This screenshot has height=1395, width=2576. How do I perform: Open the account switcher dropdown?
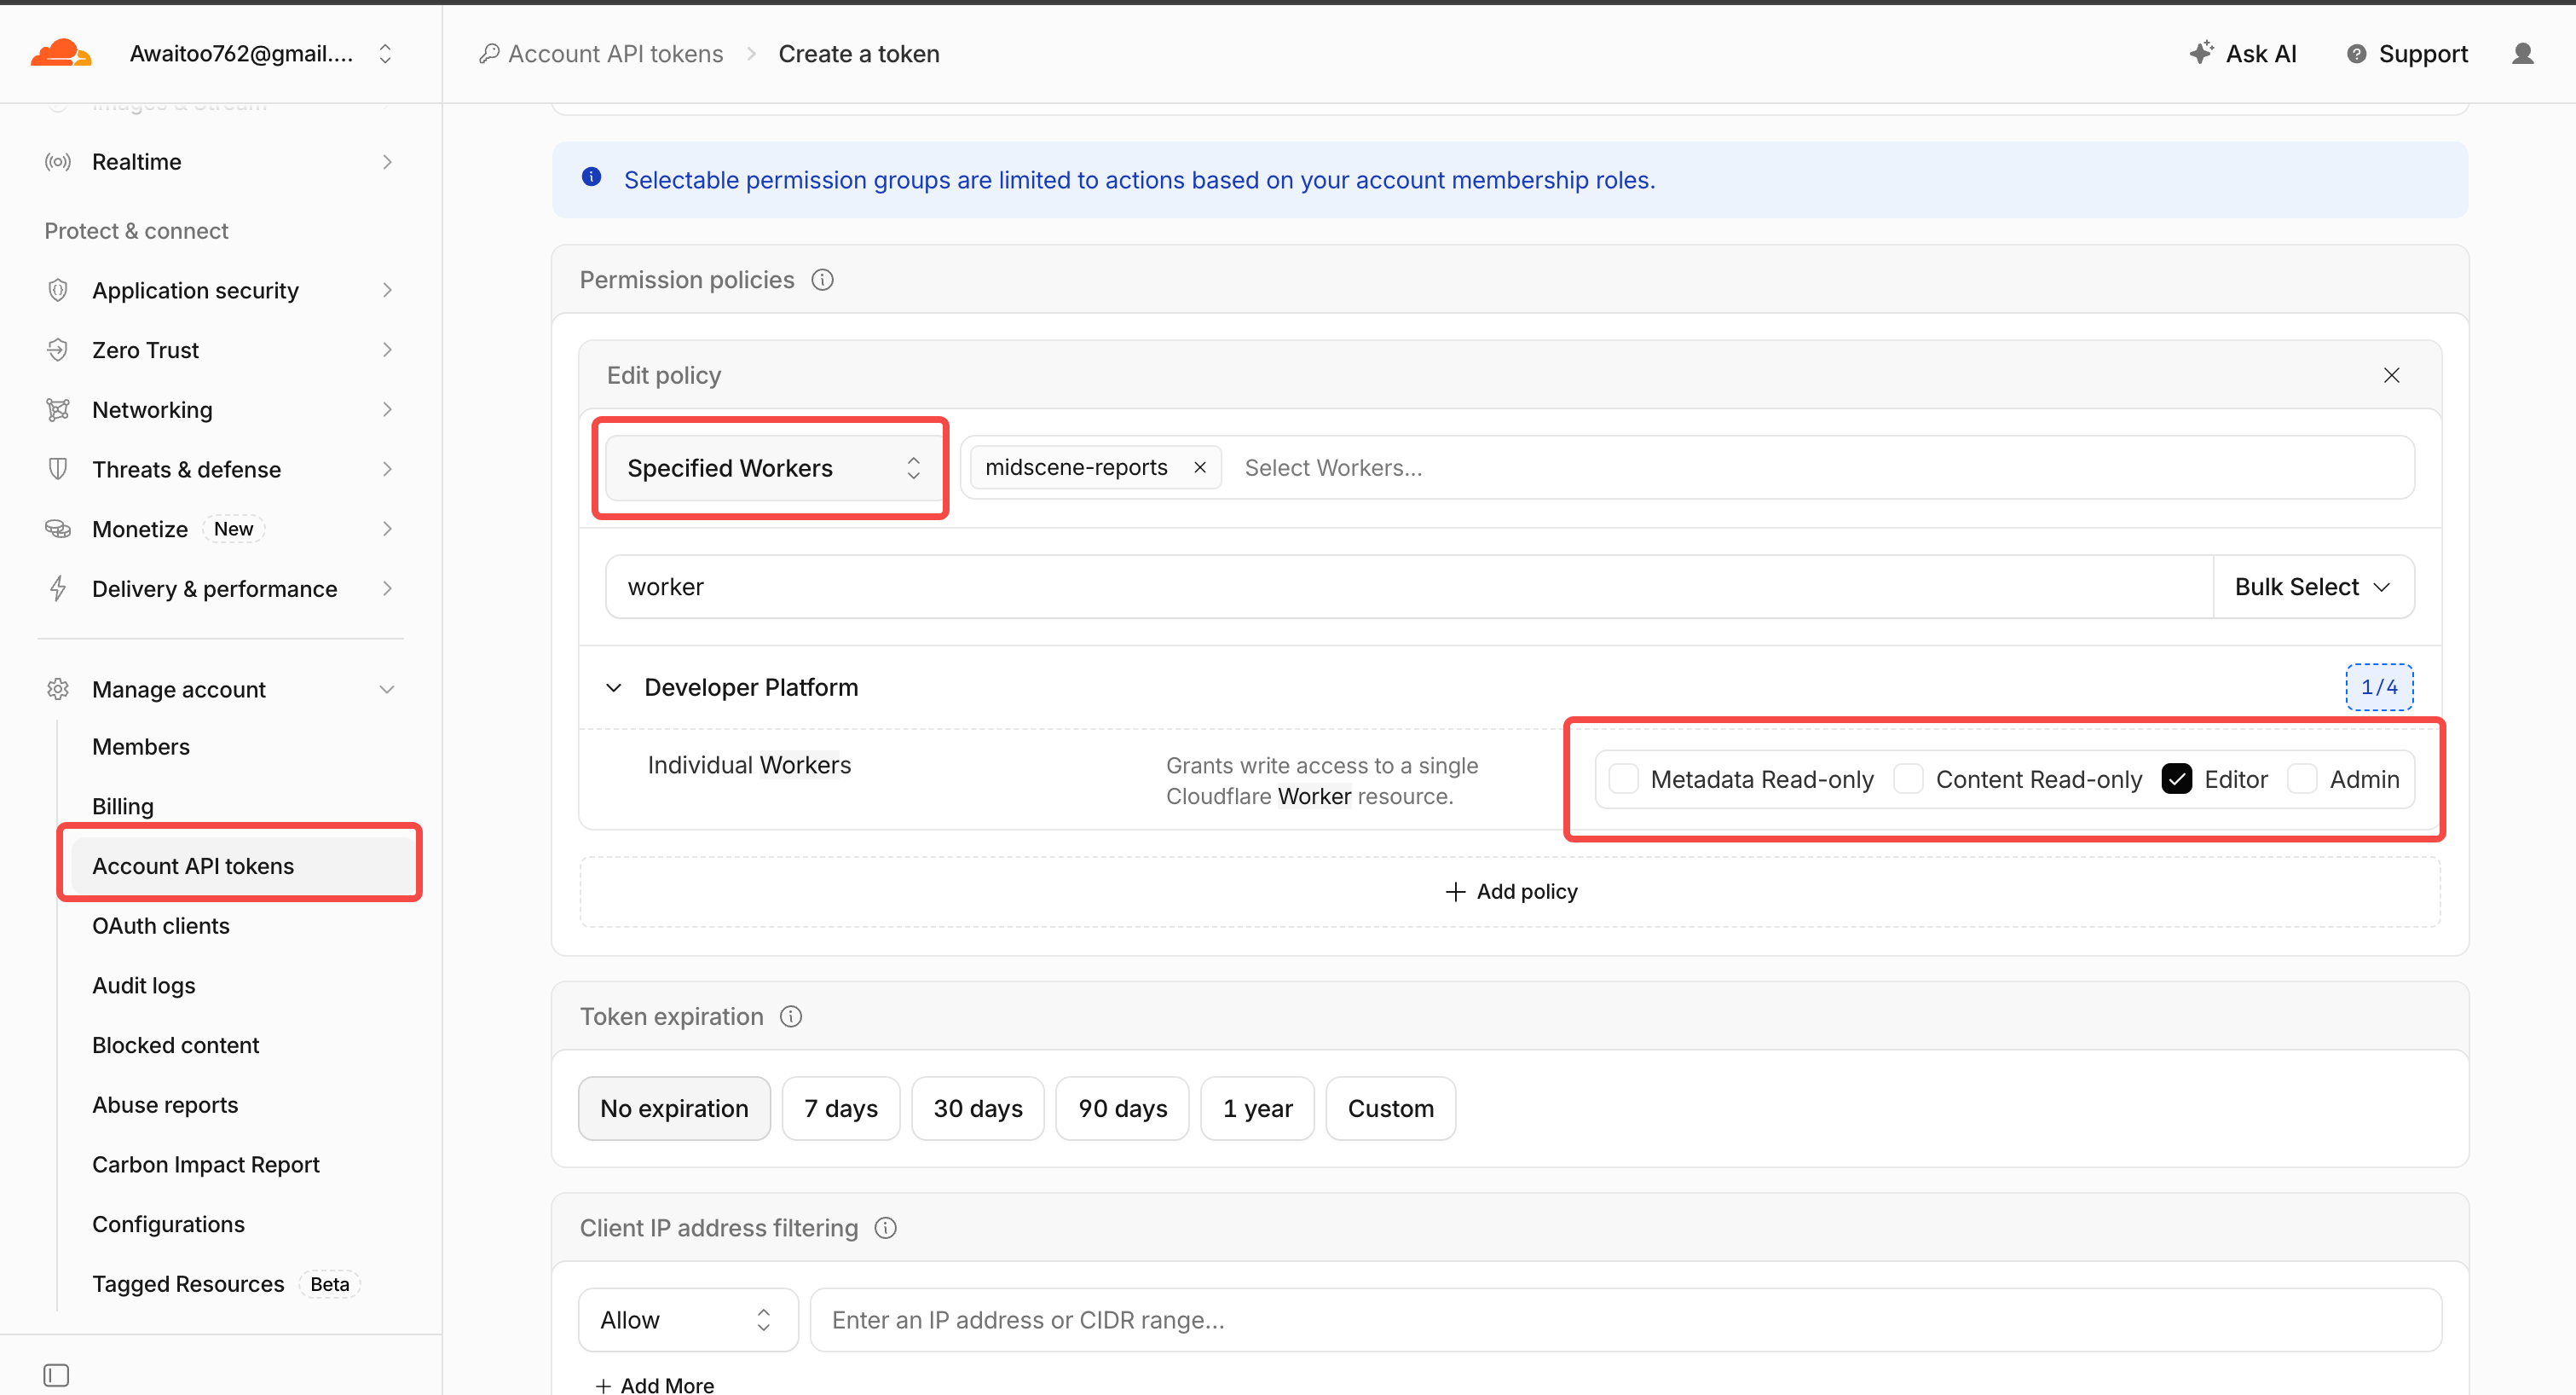coord(385,54)
